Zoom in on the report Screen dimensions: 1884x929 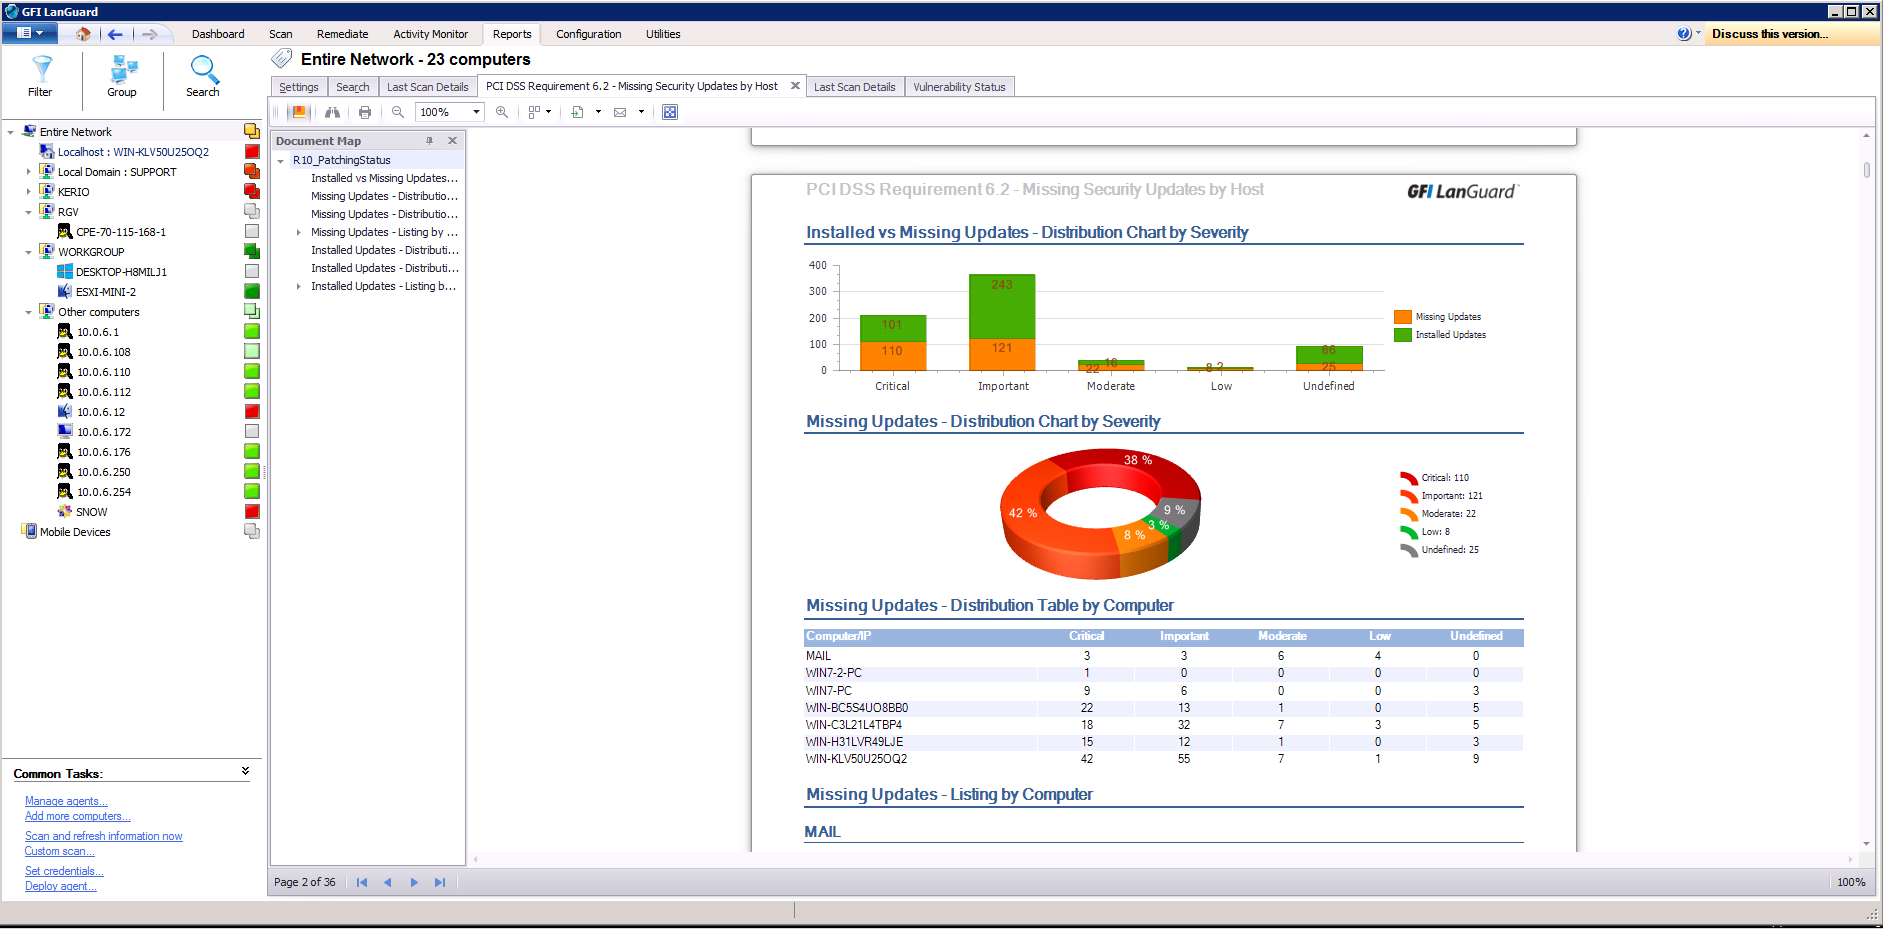point(502,112)
